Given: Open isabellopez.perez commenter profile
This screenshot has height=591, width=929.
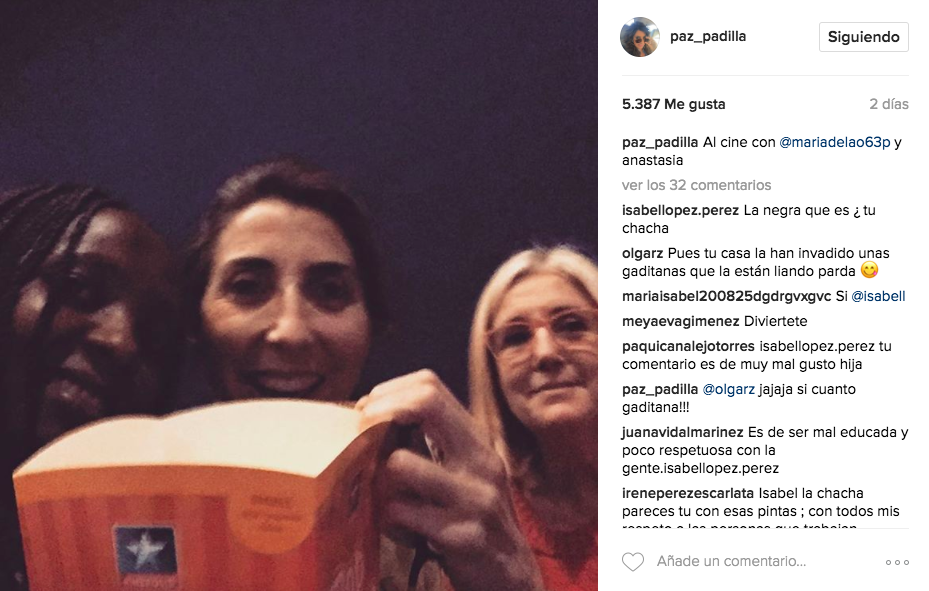Looking at the screenshot, I should tap(680, 210).
